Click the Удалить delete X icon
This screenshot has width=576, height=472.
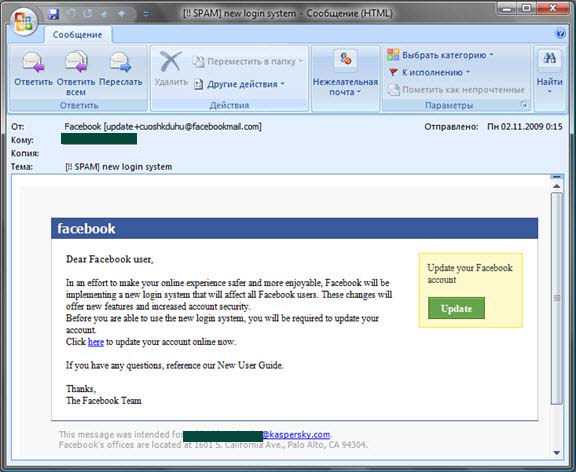point(170,61)
